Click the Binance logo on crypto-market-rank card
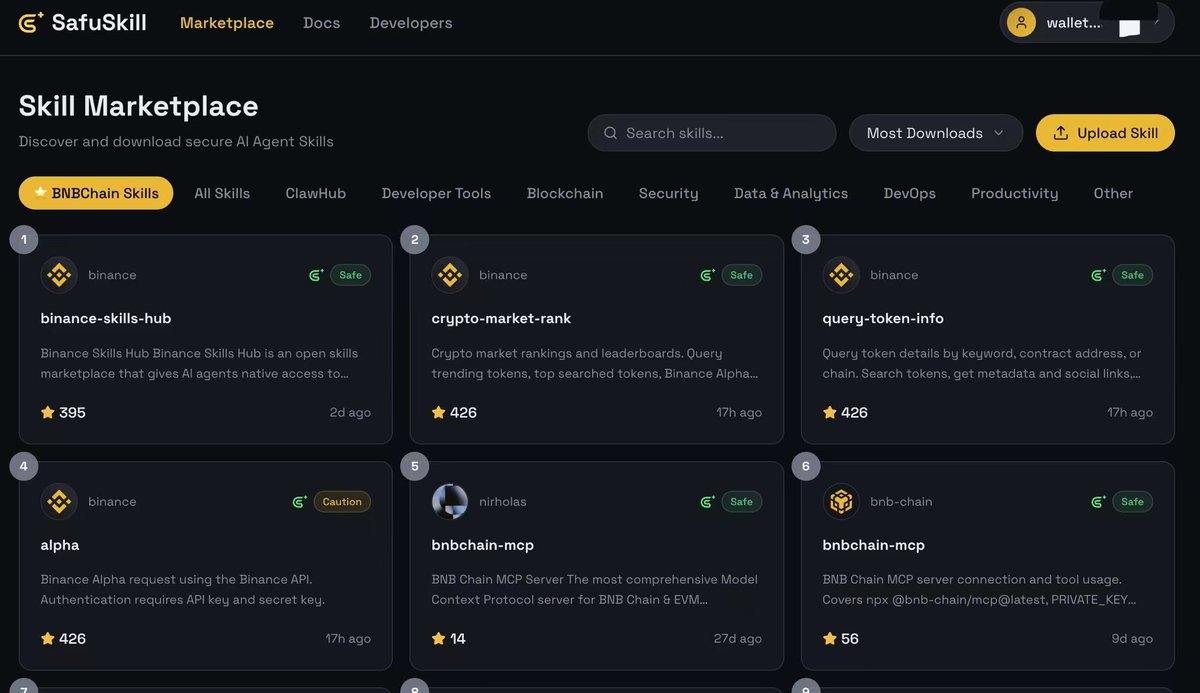The width and height of the screenshot is (1200, 693). coord(450,275)
